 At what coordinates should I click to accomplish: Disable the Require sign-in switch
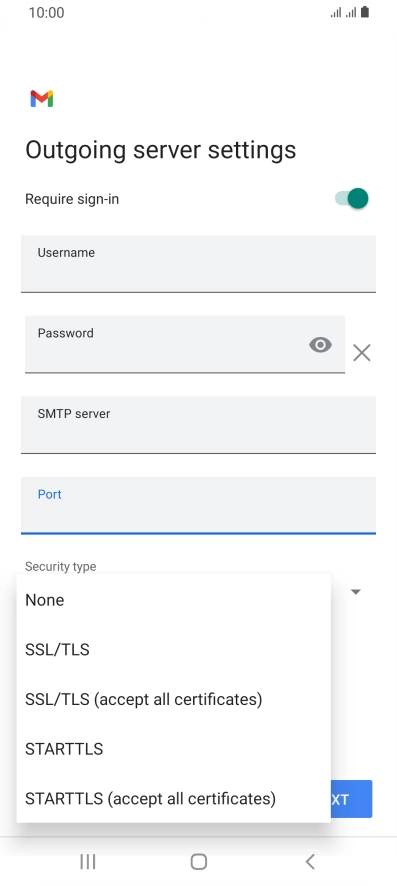tap(351, 199)
